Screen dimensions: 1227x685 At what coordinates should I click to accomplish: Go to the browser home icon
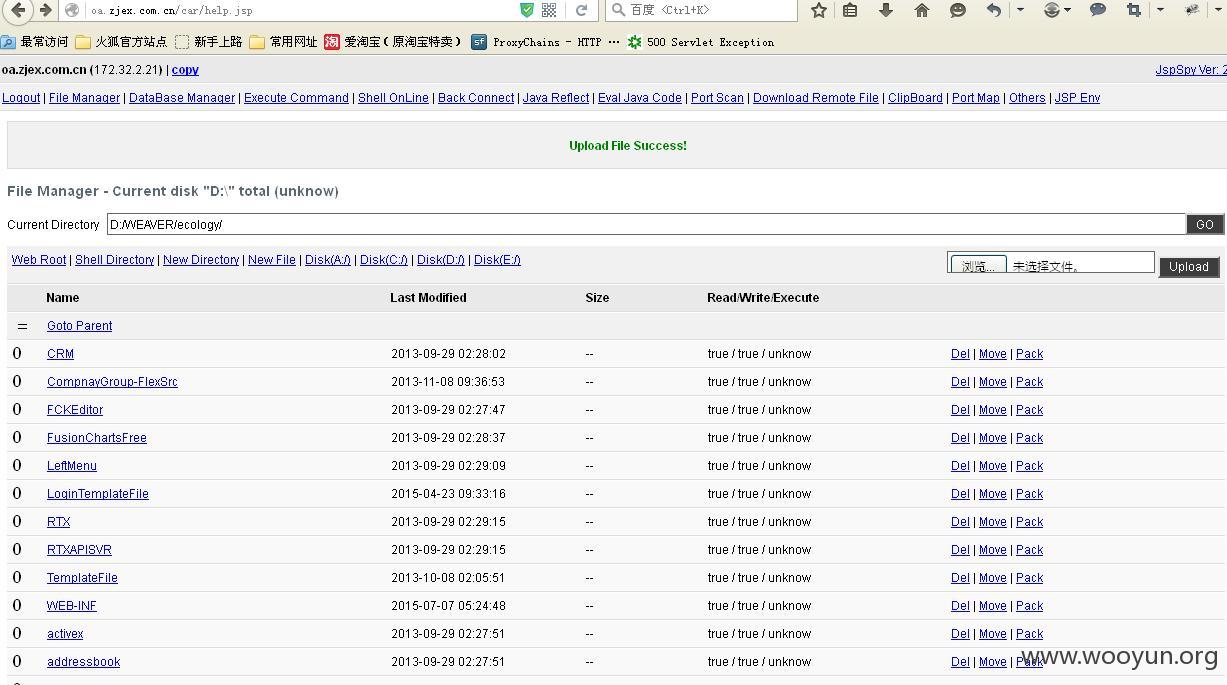pos(922,10)
